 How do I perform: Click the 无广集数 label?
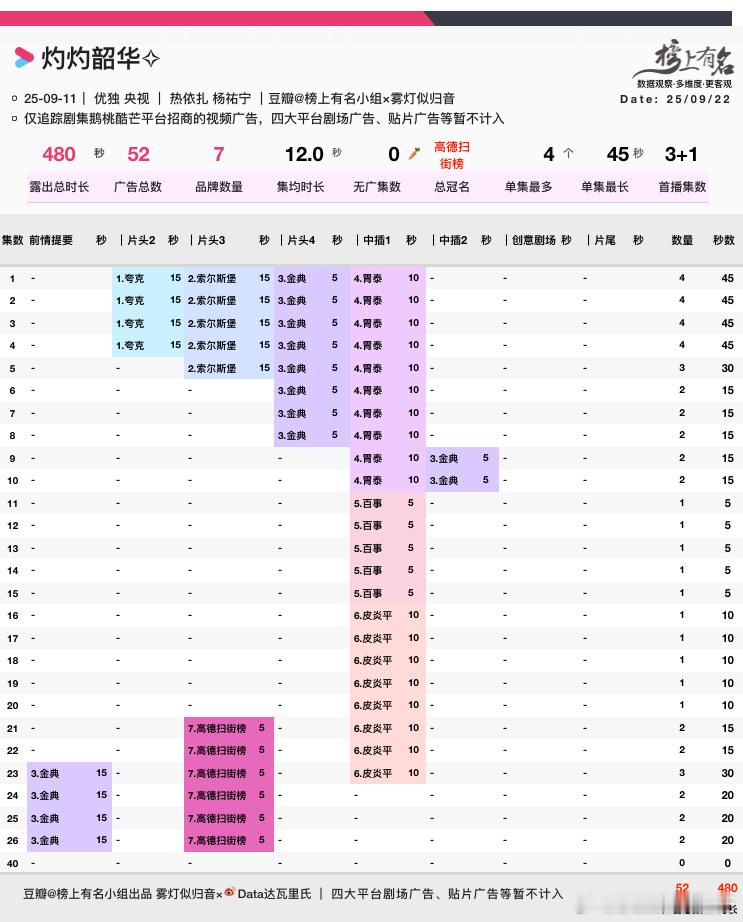377,187
